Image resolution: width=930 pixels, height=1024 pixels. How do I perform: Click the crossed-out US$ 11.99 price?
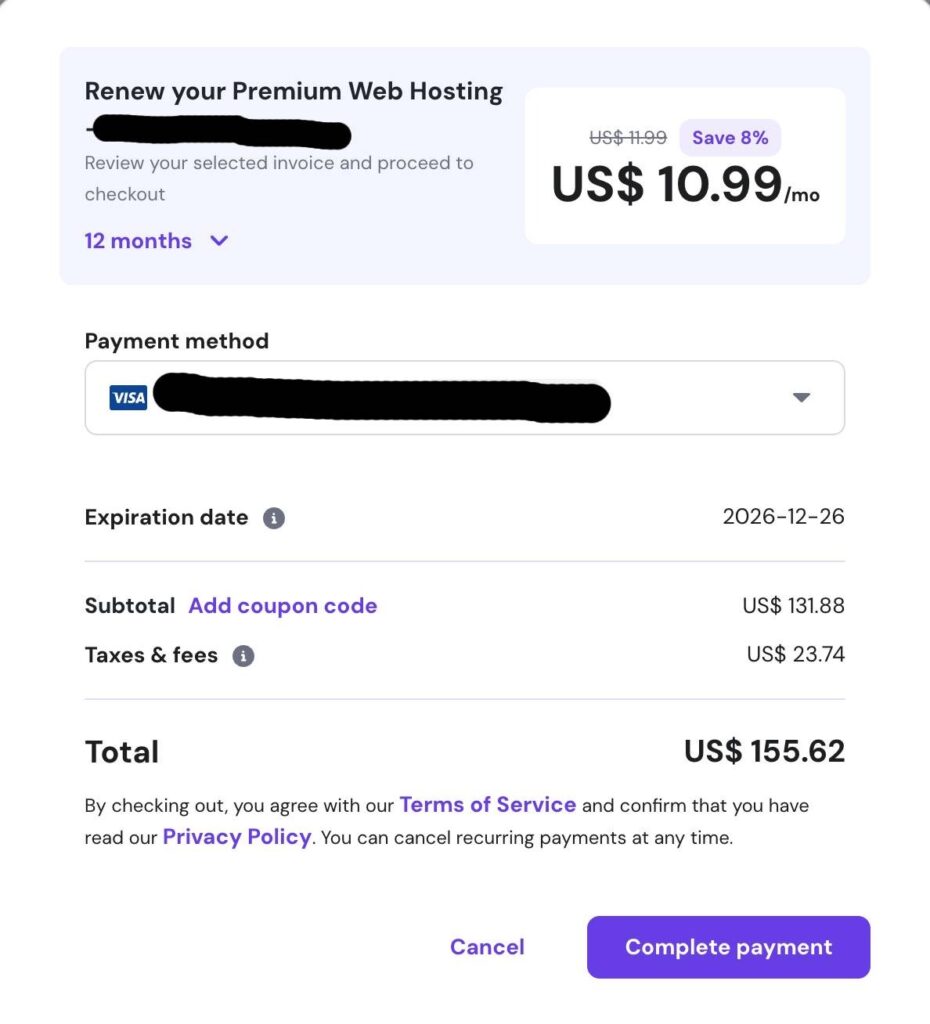click(x=627, y=138)
